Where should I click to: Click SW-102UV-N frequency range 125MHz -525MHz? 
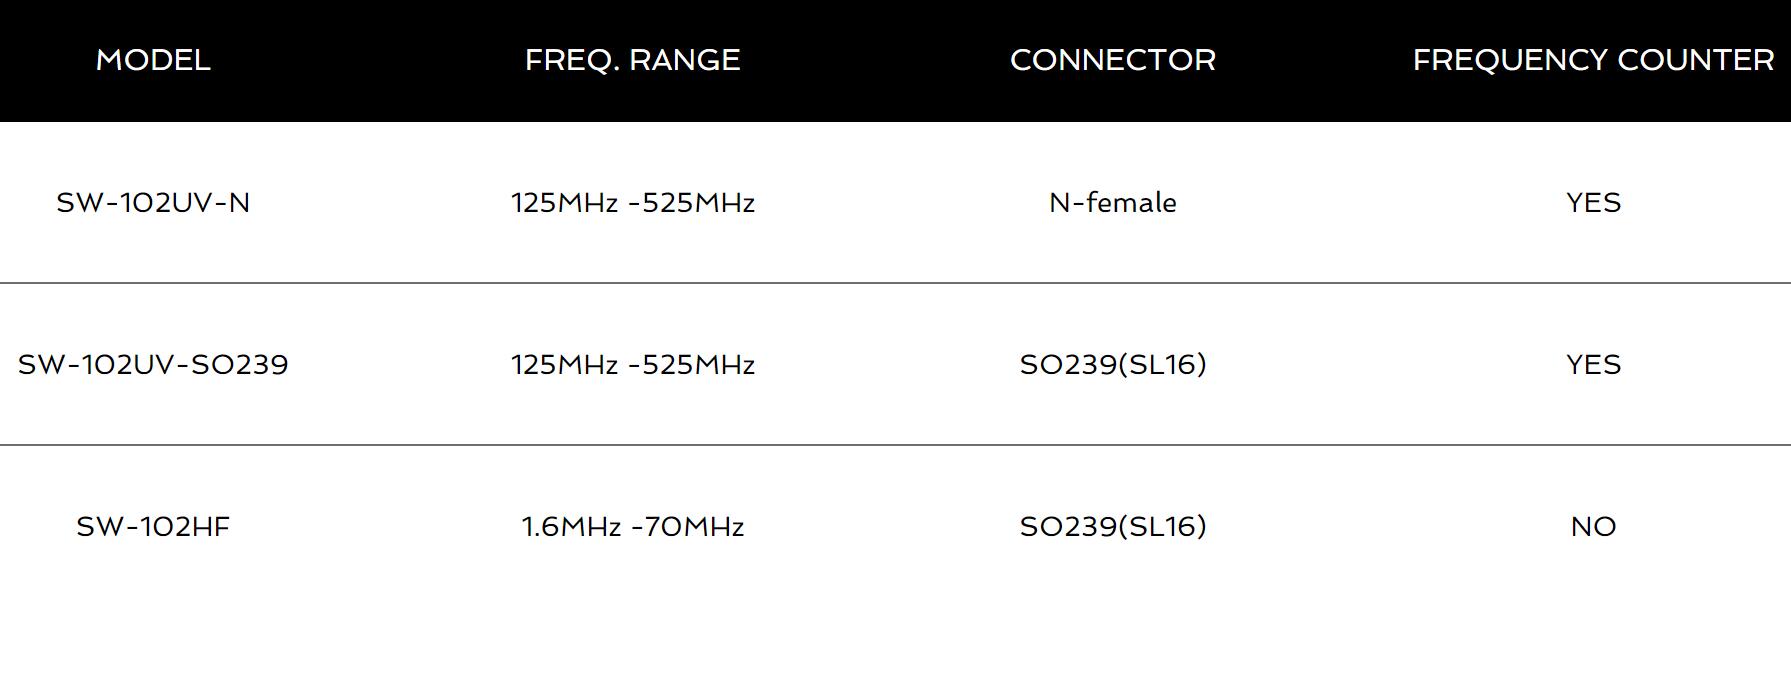point(633,203)
